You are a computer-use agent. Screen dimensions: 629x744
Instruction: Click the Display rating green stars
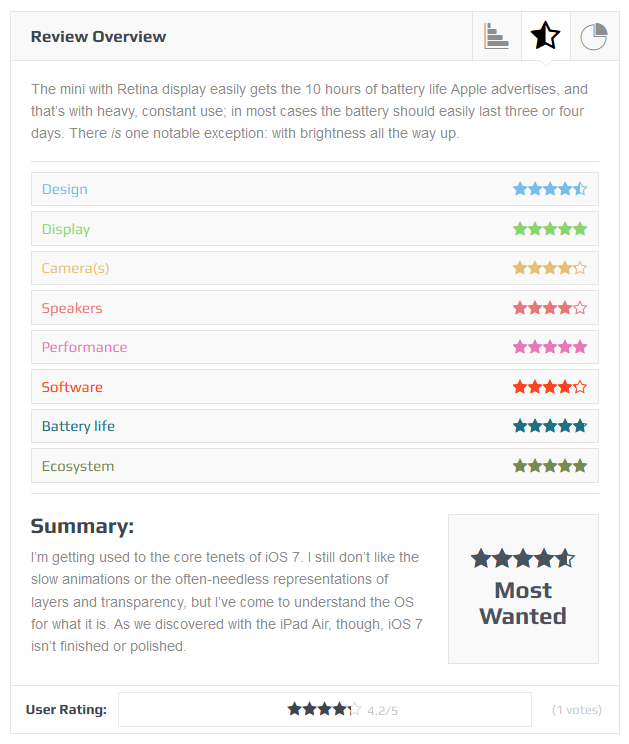coord(549,229)
